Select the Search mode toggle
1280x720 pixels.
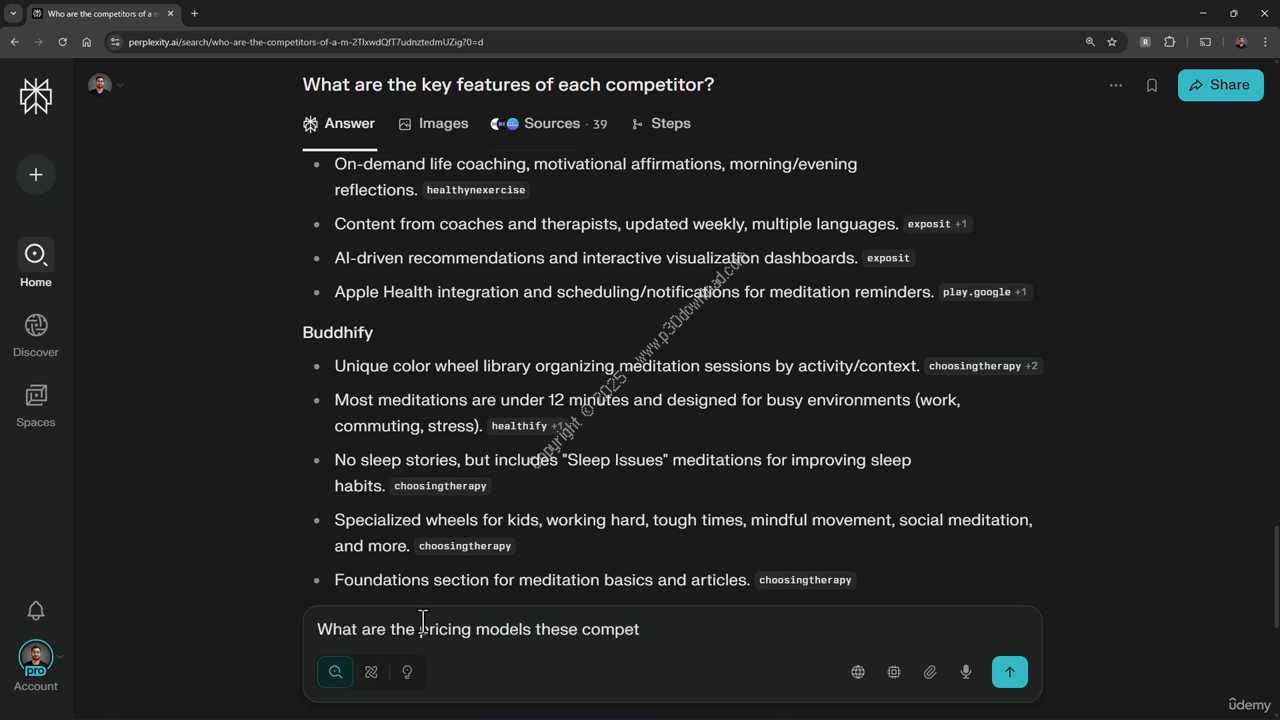coord(336,672)
